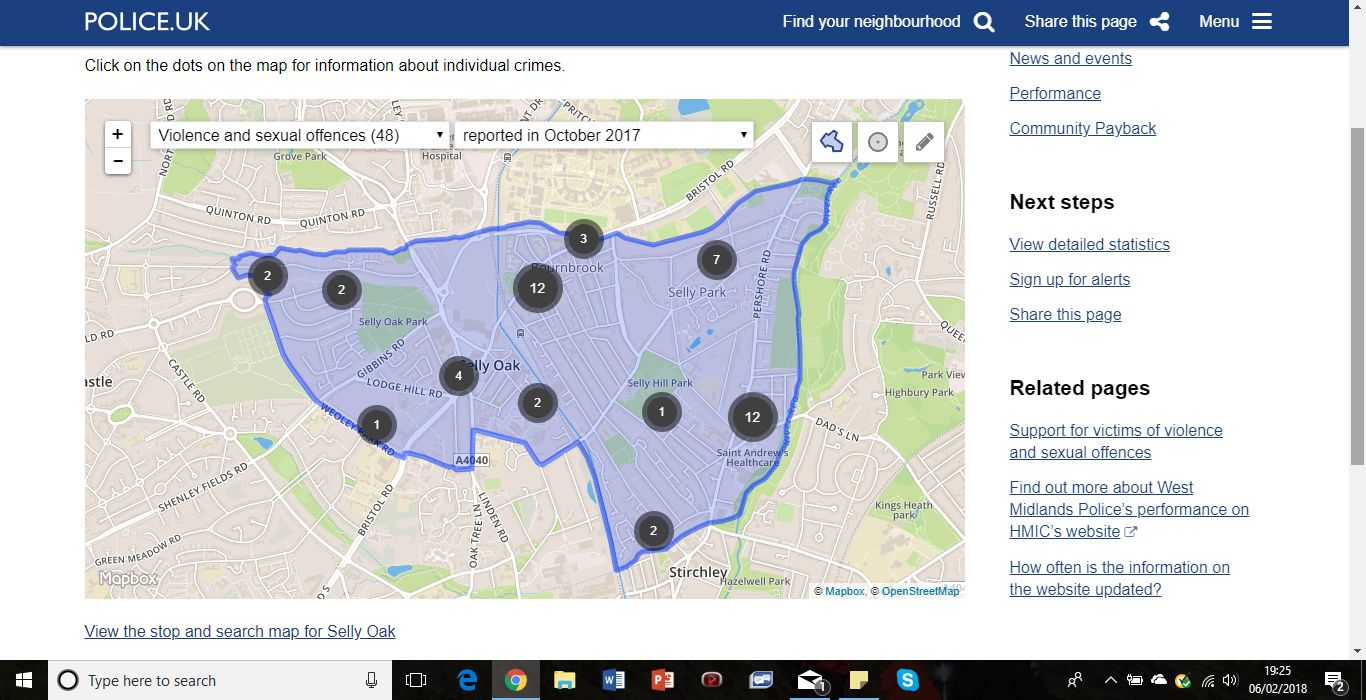
Task: Click the 'Sign up for alerts' link
Action: 1069,279
